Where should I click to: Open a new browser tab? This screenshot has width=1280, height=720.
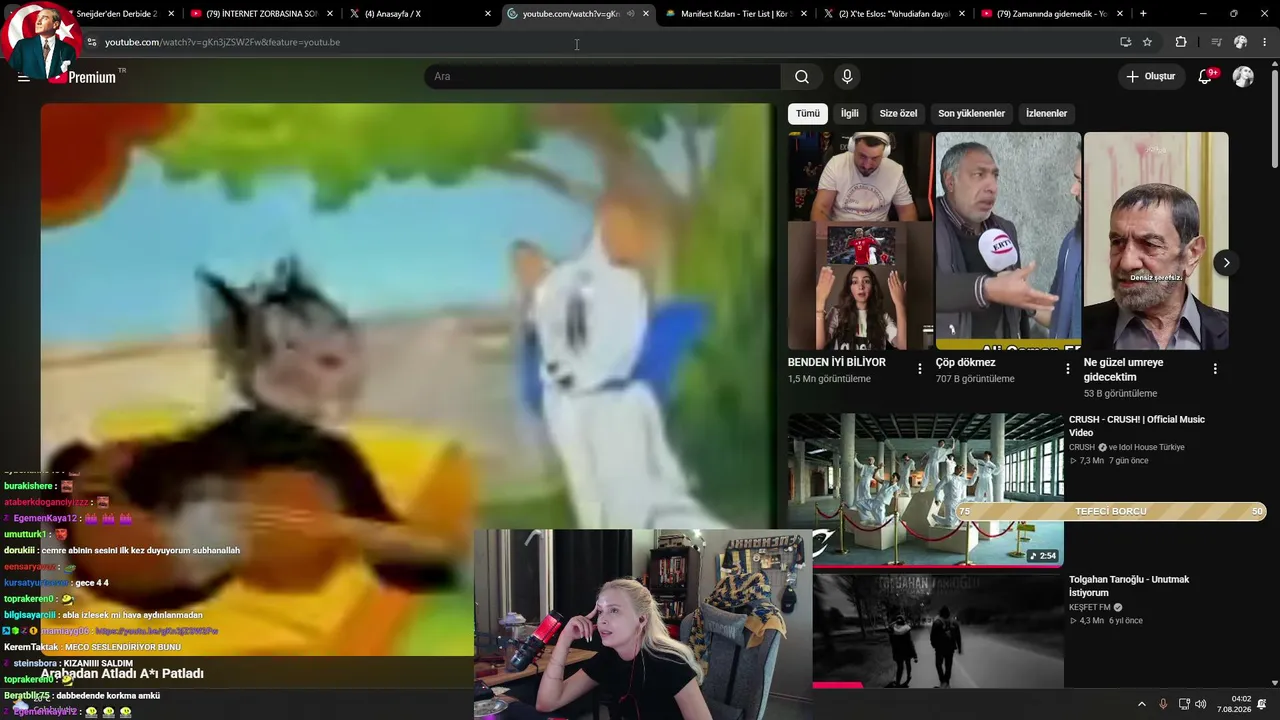pyautogui.click(x=1143, y=14)
